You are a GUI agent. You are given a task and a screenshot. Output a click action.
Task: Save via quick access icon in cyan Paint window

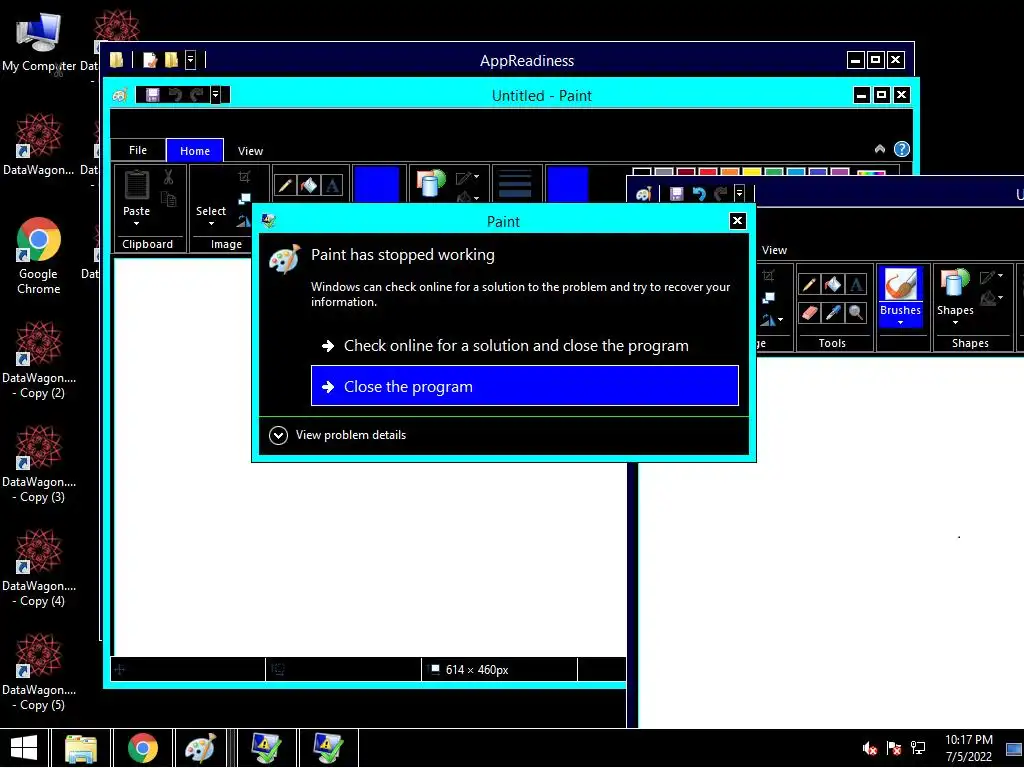click(x=152, y=95)
